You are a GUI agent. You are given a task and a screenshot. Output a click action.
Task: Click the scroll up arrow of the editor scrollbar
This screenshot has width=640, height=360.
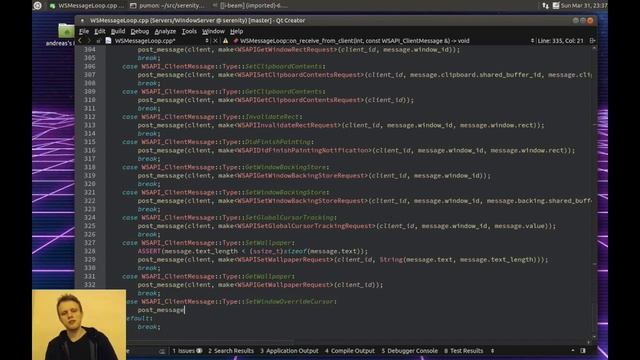pos(594,48)
